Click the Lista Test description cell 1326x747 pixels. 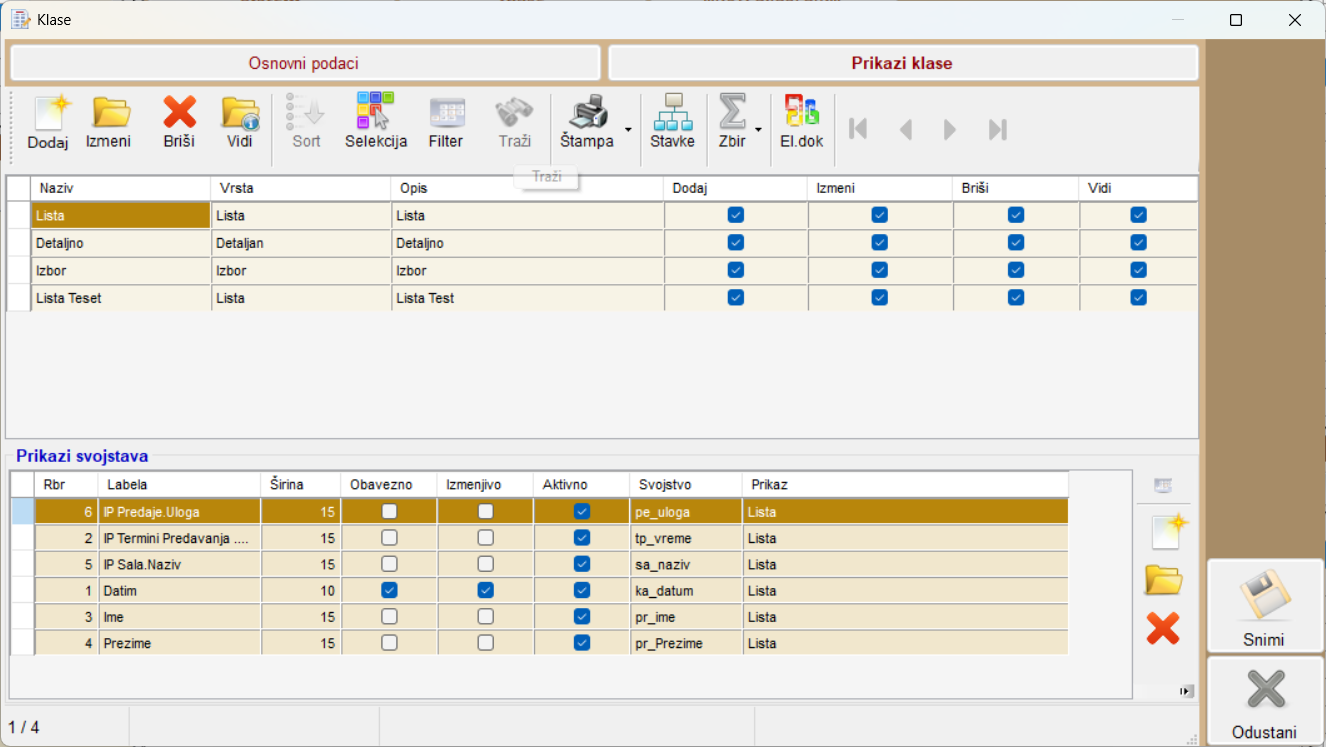[527, 298]
